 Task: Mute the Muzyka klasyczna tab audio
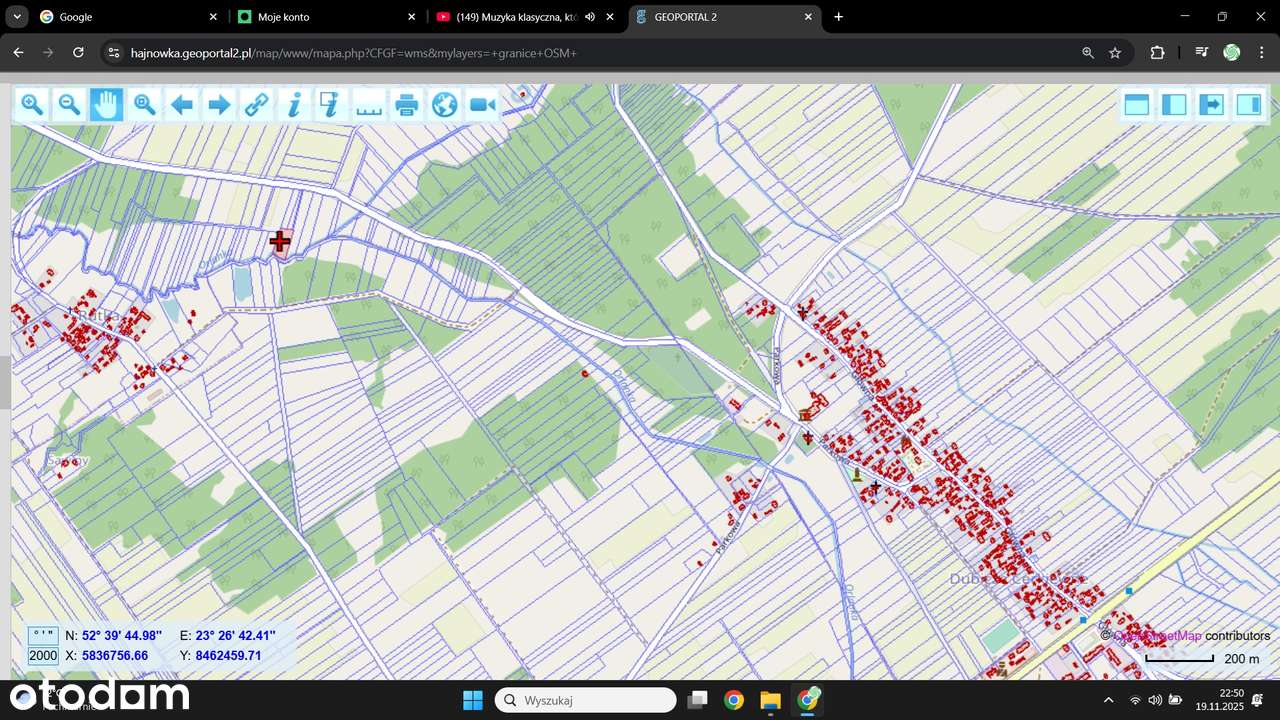point(590,17)
